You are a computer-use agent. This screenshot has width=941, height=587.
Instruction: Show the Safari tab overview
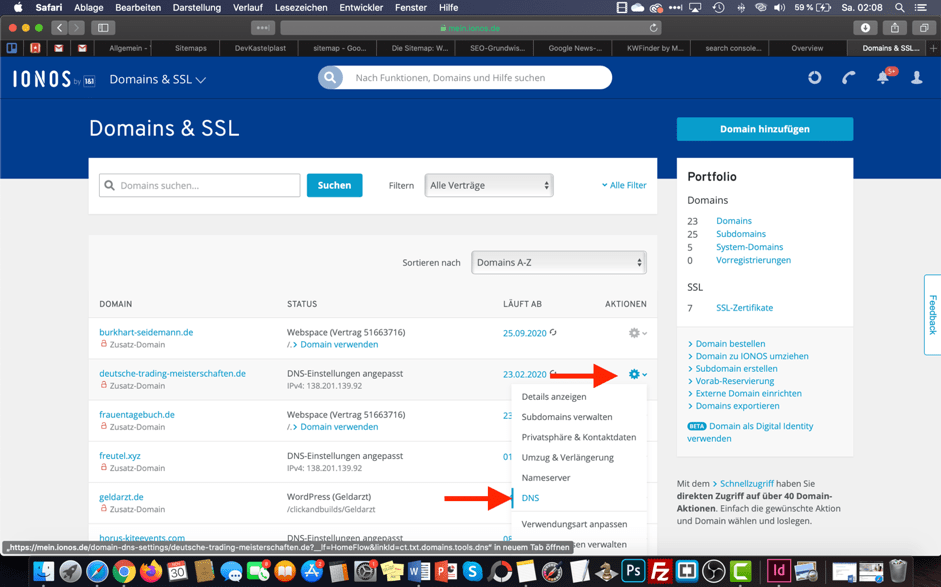coord(924,28)
